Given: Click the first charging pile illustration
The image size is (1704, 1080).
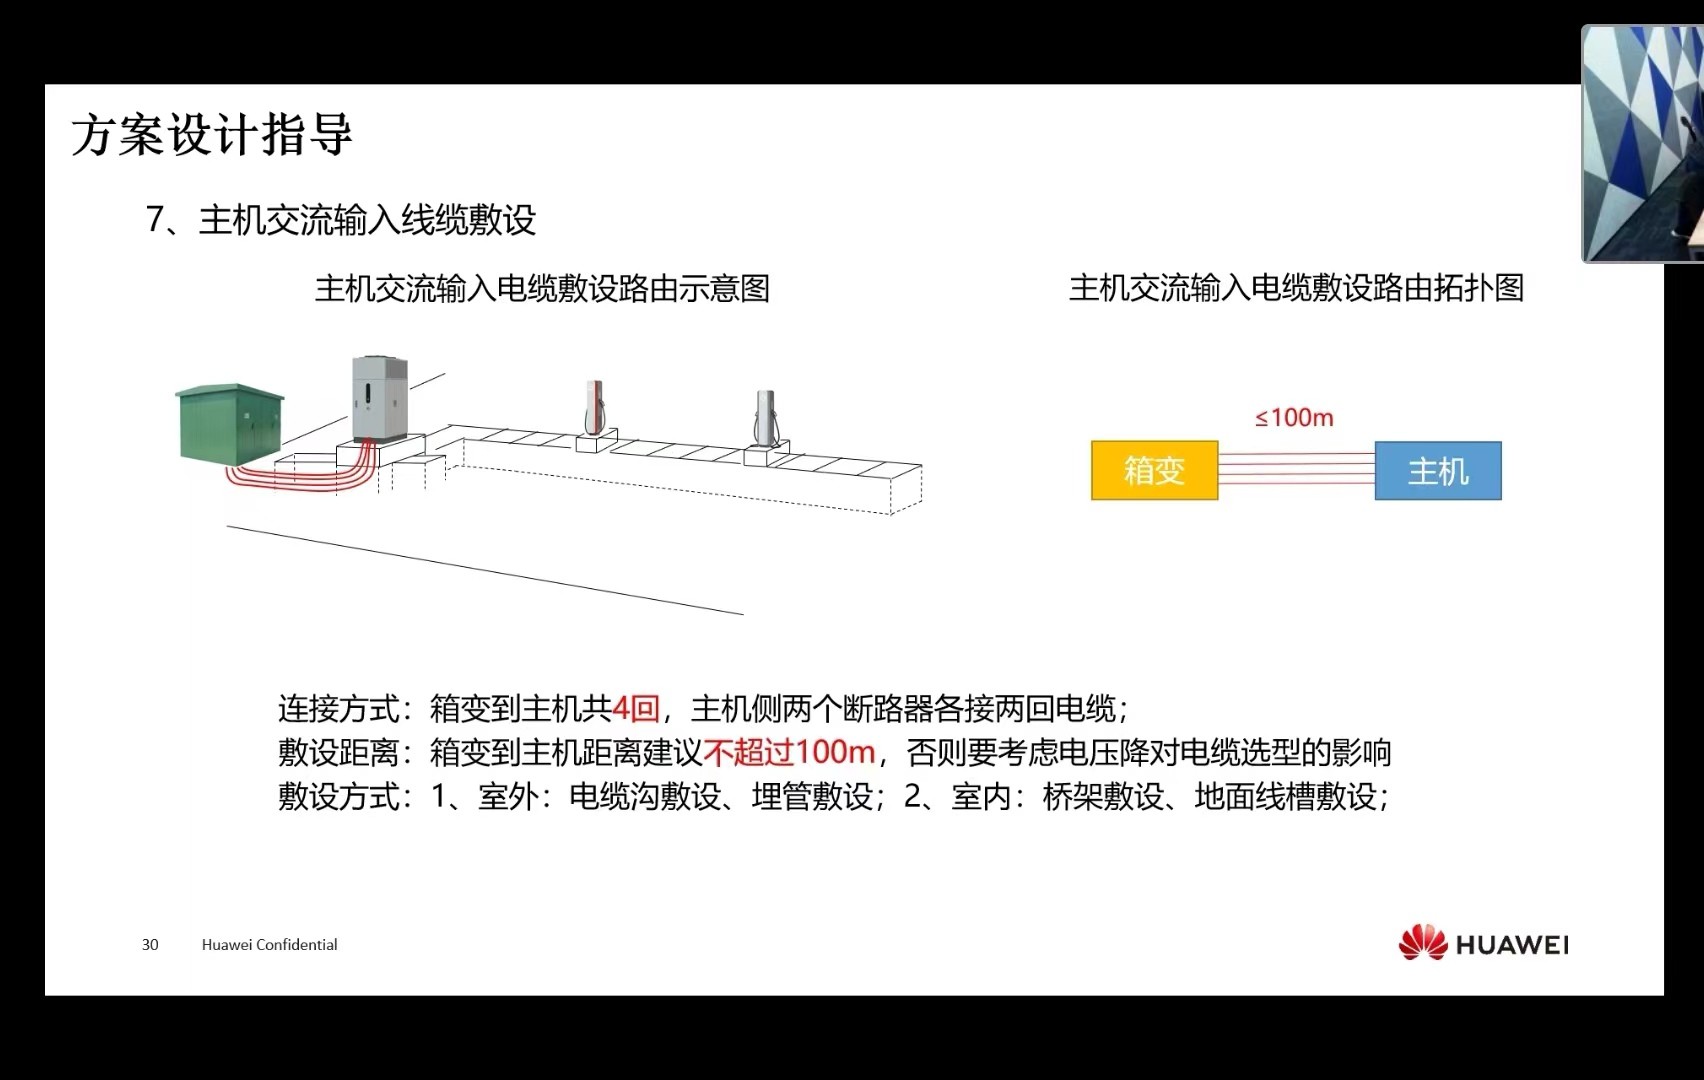Looking at the screenshot, I should point(595,408).
